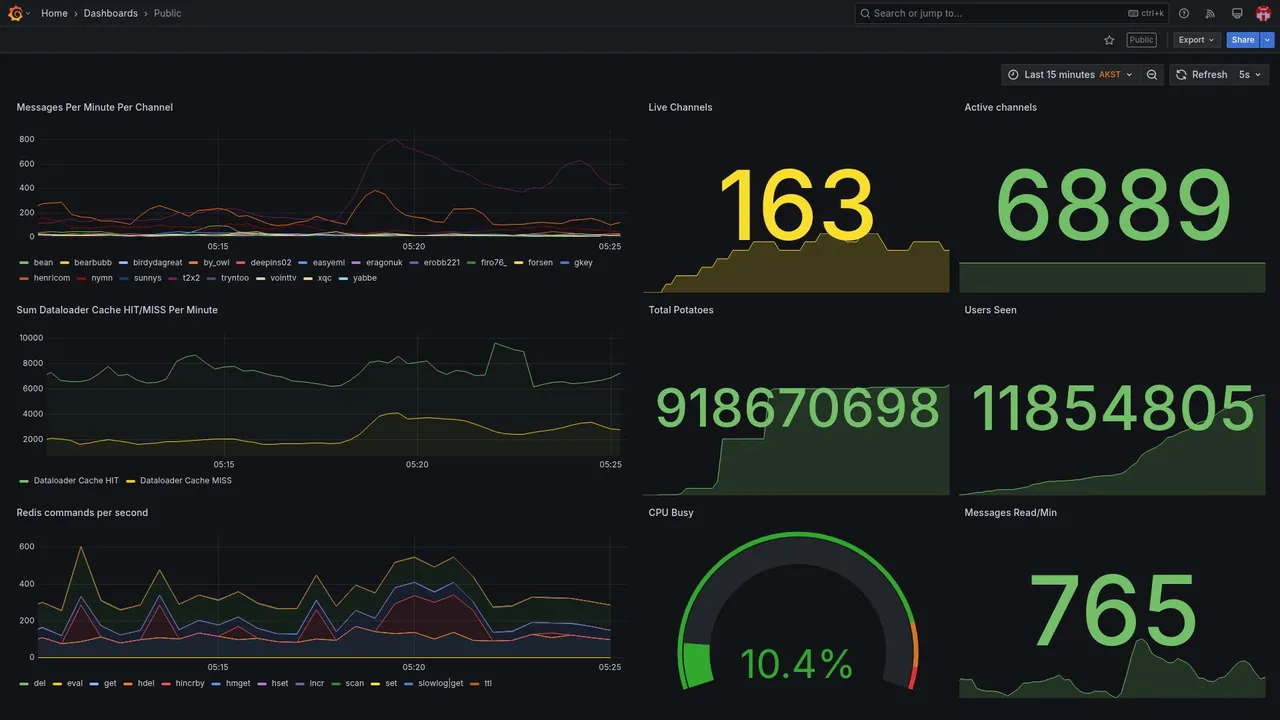Navigate to Dashboards breadcrumb
This screenshot has width=1280, height=720.
[x=111, y=13]
